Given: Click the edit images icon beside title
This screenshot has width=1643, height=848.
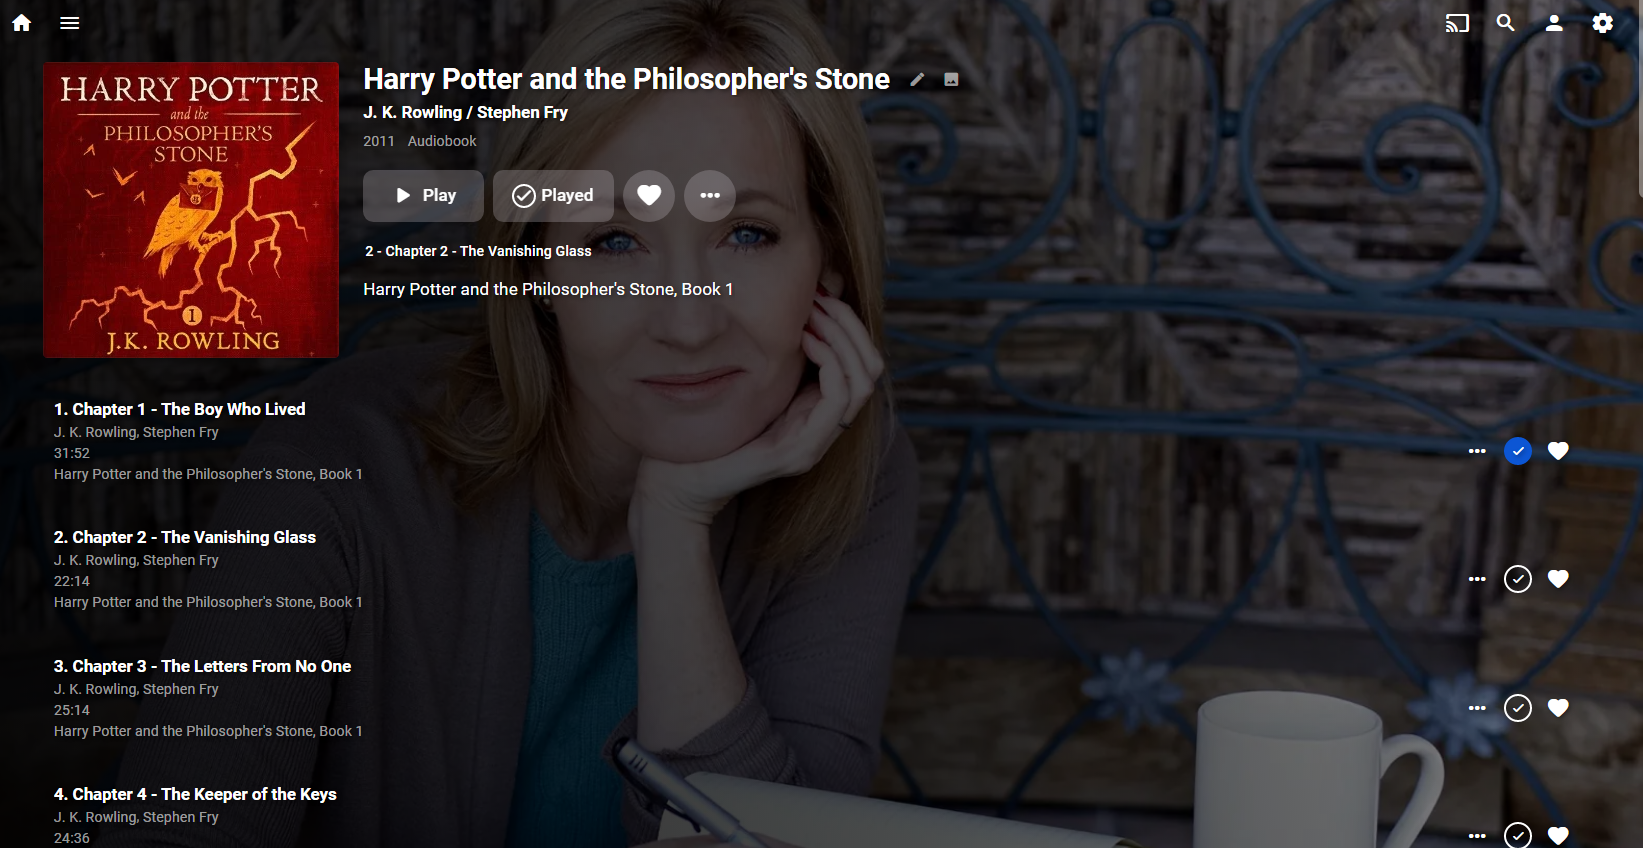Looking at the screenshot, I should (951, 80).
